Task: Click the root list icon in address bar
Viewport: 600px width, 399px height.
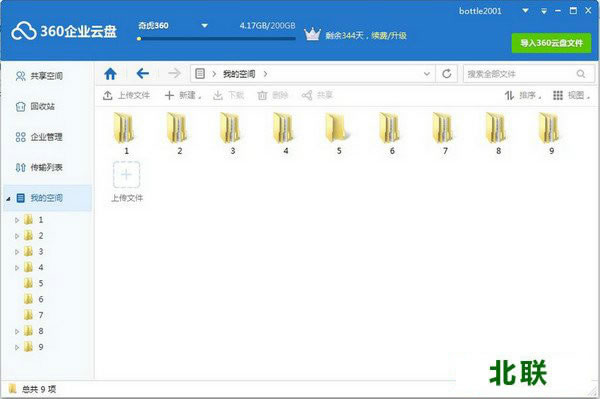Action: click(x=200, y=73)
